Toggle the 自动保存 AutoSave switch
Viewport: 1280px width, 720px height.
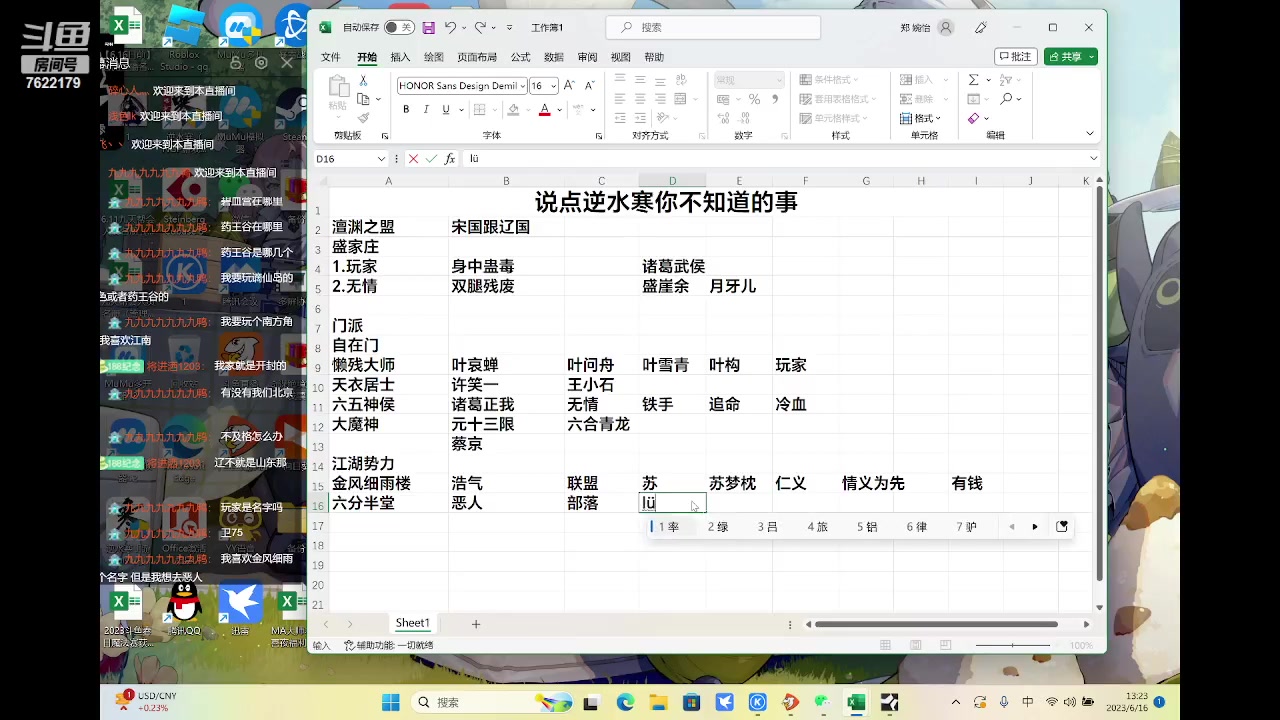400,27
